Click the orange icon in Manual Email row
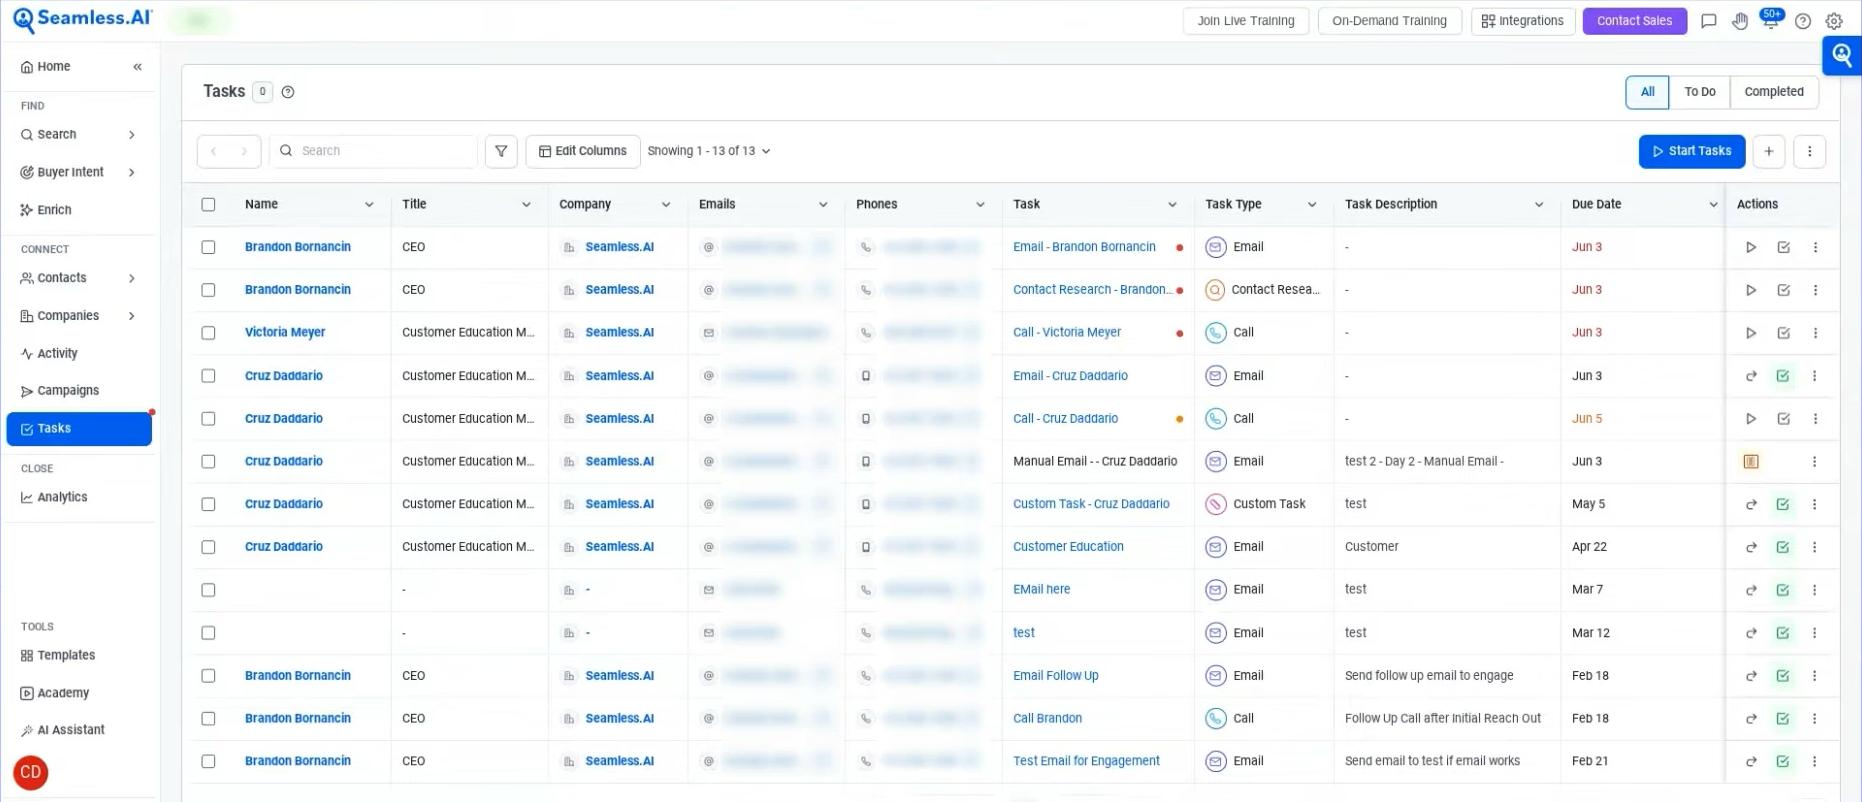This screenshot has width=1862, height=802. click(x=1751, y=462)
